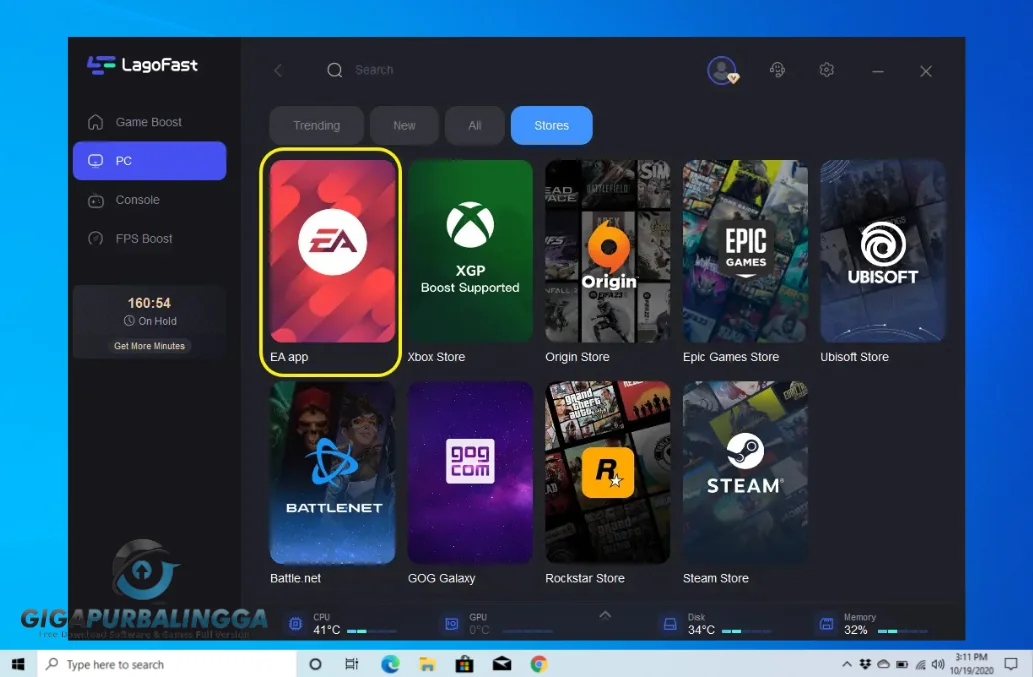Show hidden icons in system tray

(846, 663)
